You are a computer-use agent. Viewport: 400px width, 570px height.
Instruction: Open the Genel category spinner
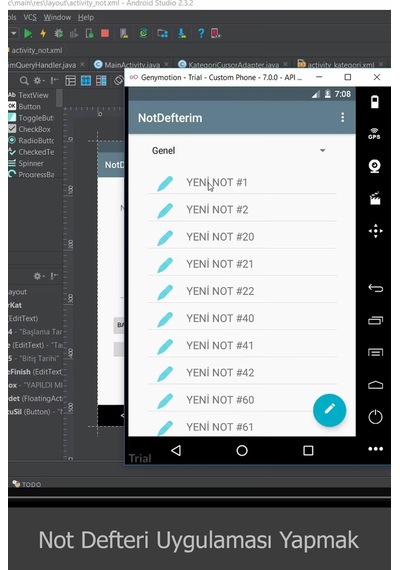point(239,150)
